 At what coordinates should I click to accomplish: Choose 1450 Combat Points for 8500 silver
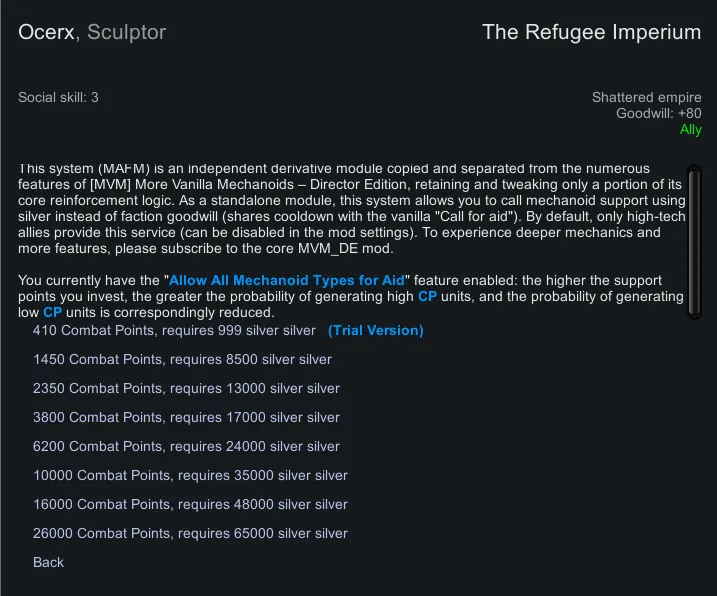tap(182, 359)
